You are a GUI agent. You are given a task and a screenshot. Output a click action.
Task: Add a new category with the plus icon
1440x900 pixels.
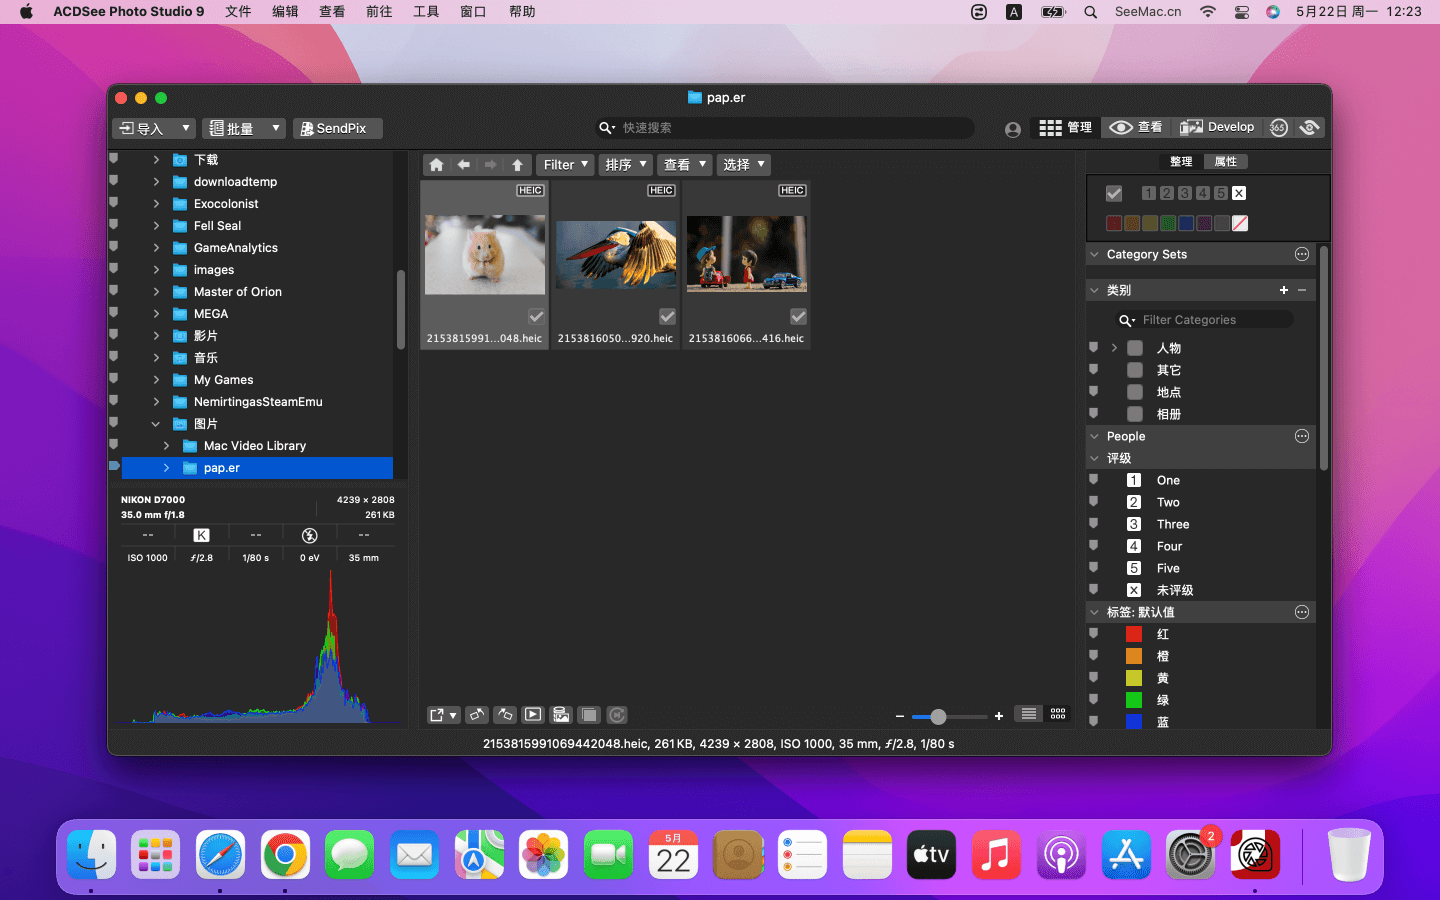(x=1283, y=290)
